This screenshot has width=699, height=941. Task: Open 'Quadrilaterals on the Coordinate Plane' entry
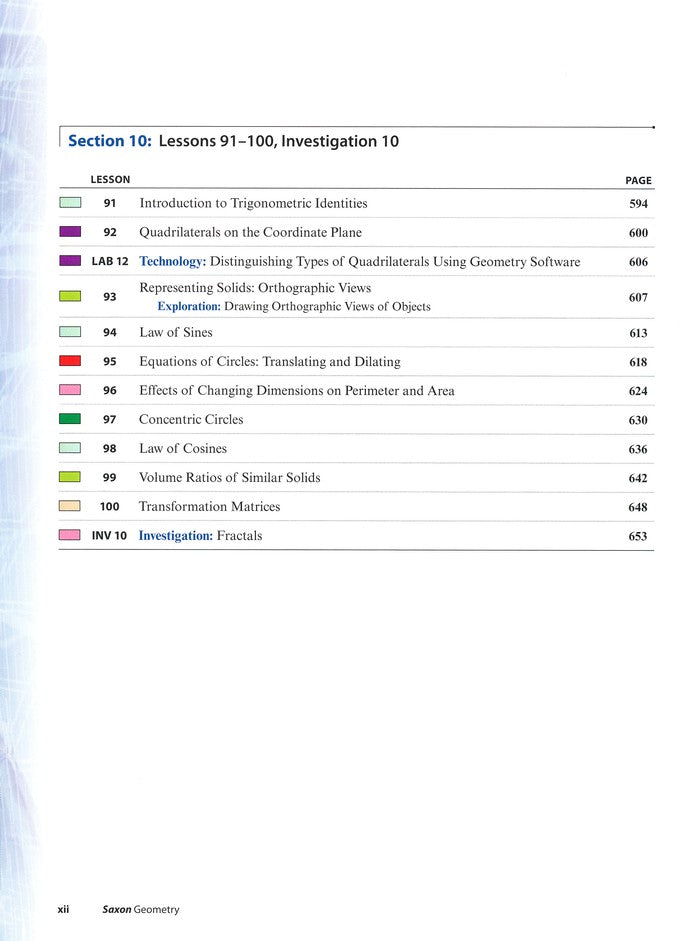pos(250,232)
